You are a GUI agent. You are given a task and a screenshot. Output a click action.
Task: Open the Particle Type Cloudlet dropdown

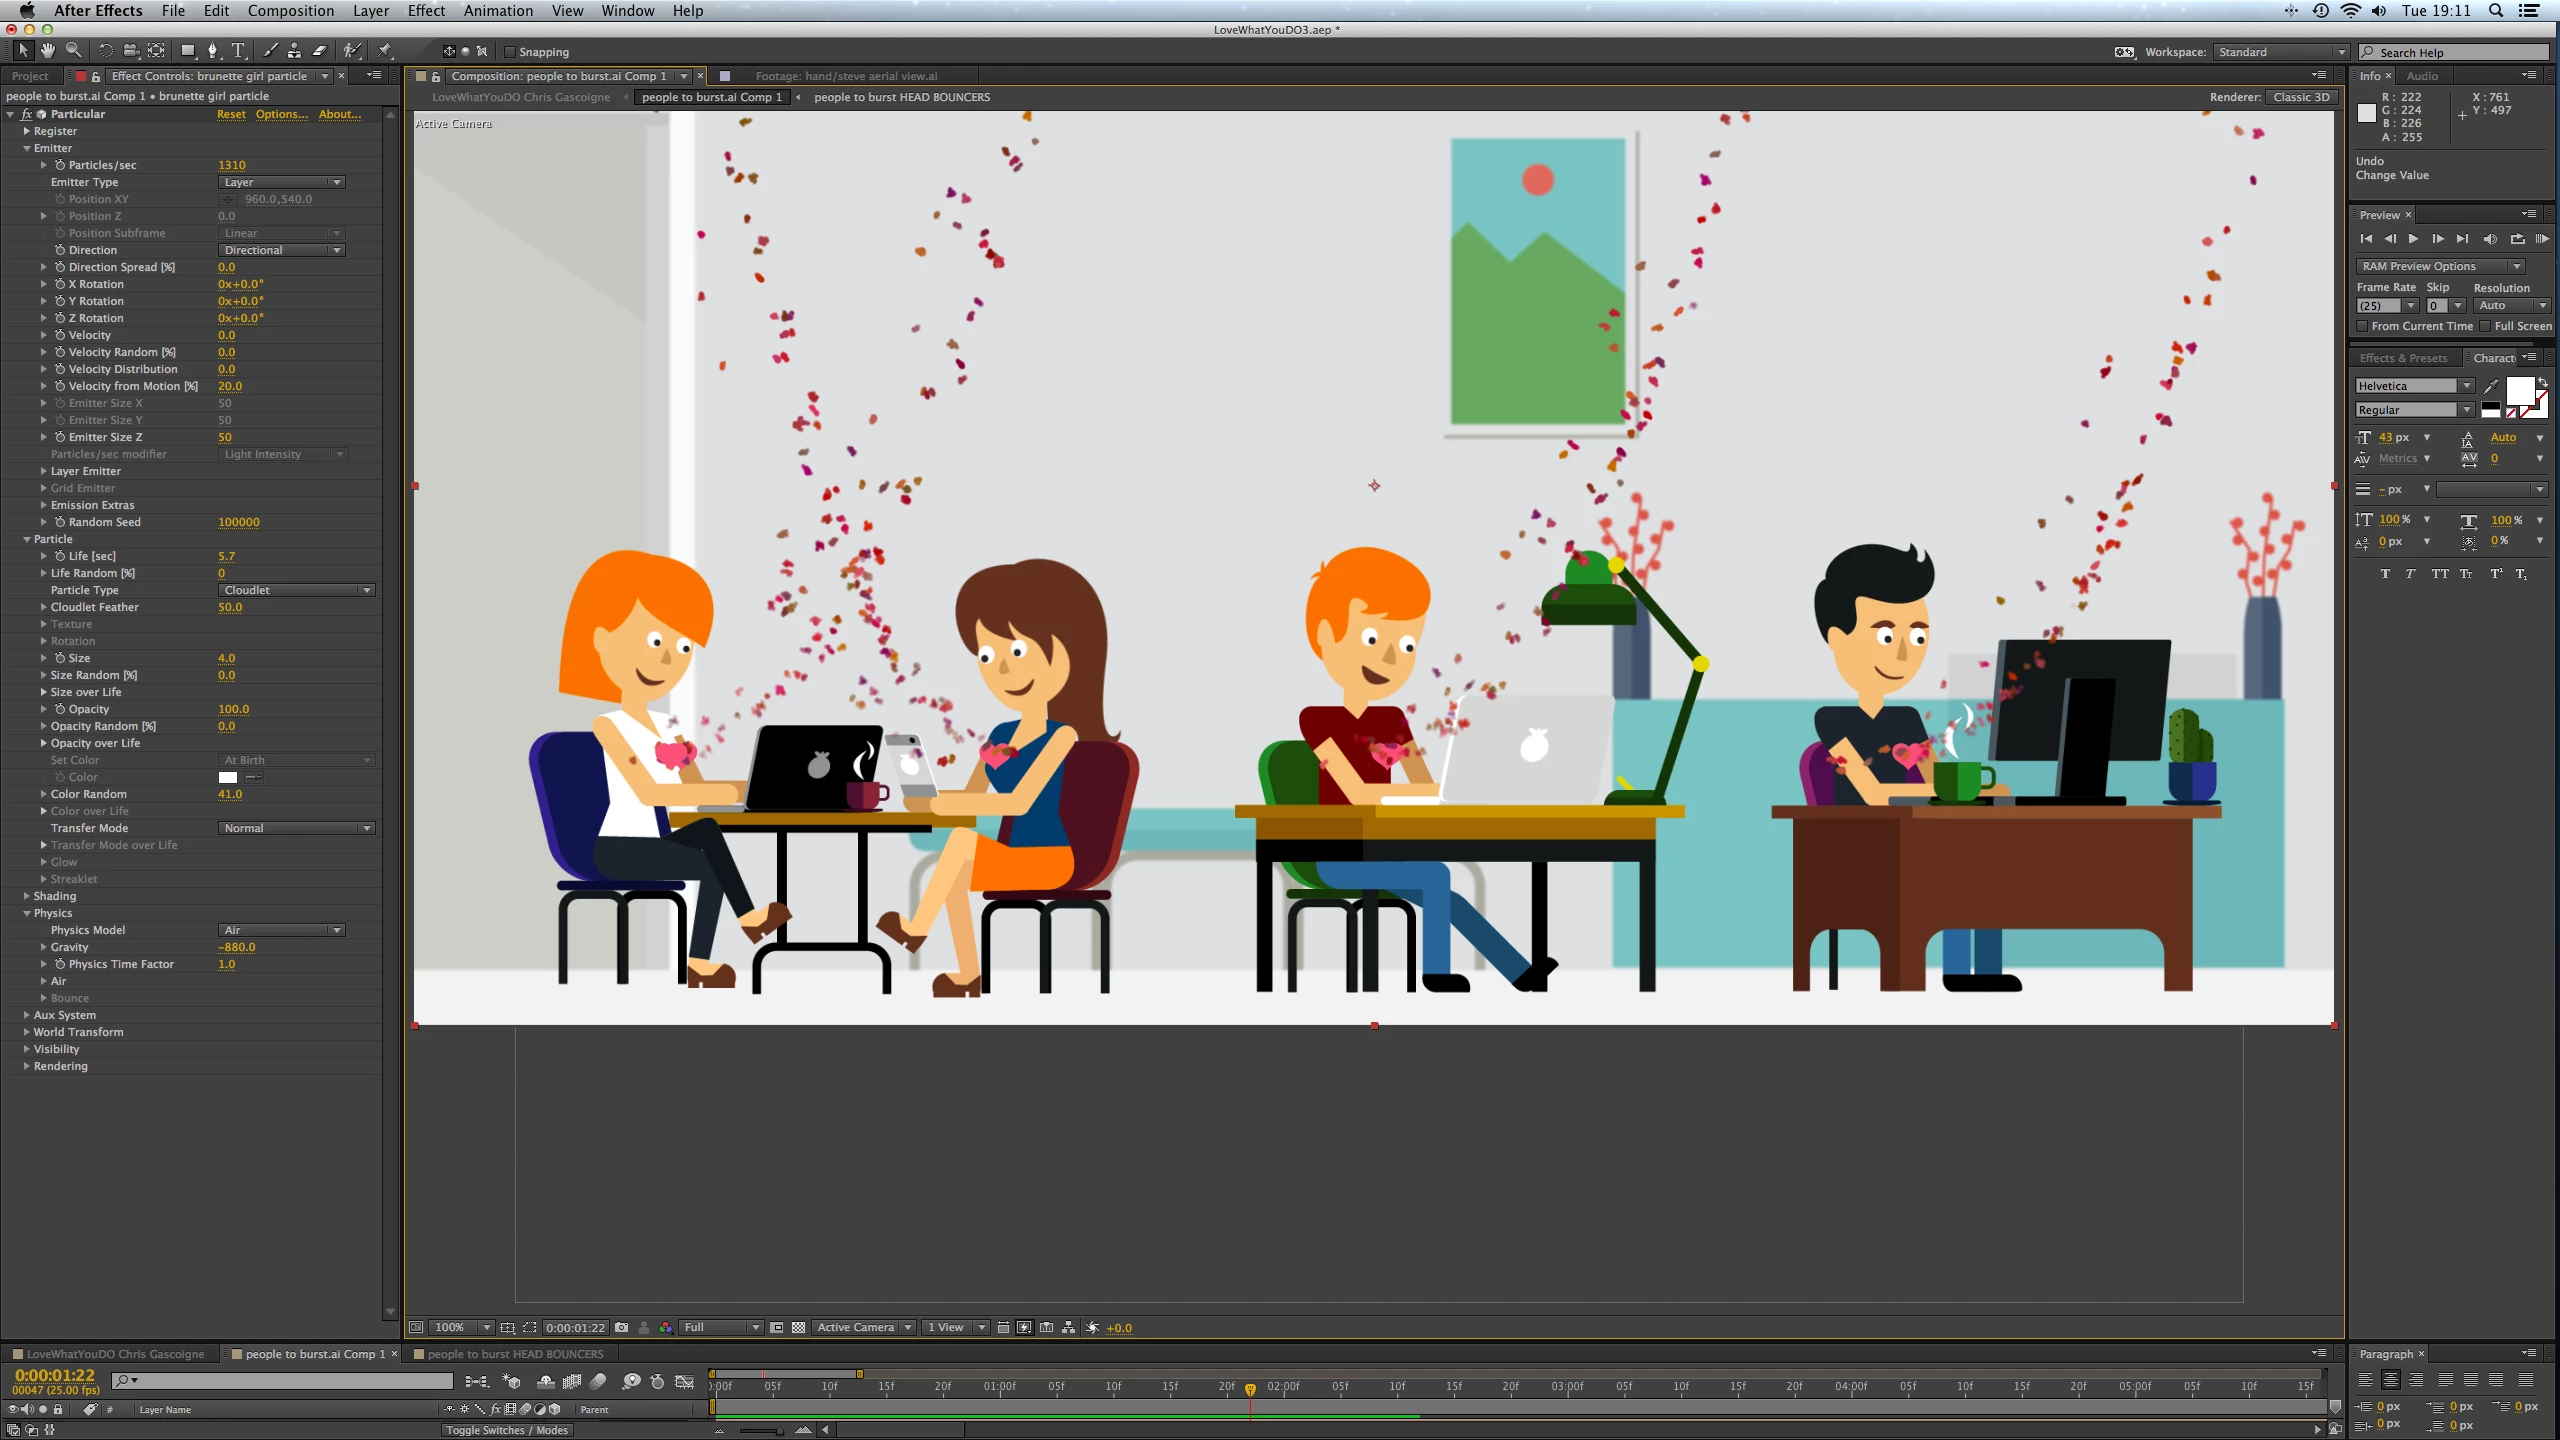296,590
